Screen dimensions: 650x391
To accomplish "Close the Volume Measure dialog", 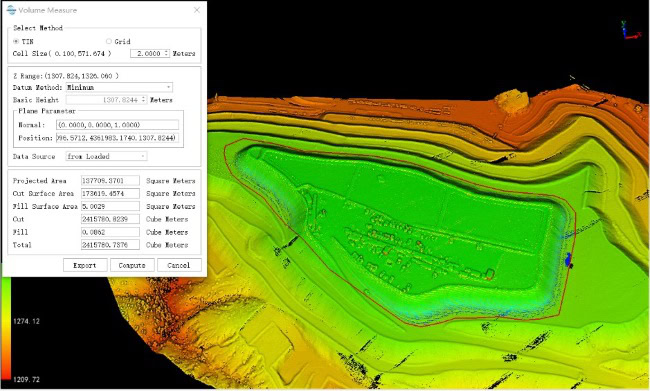I will [x=197, y=10].
